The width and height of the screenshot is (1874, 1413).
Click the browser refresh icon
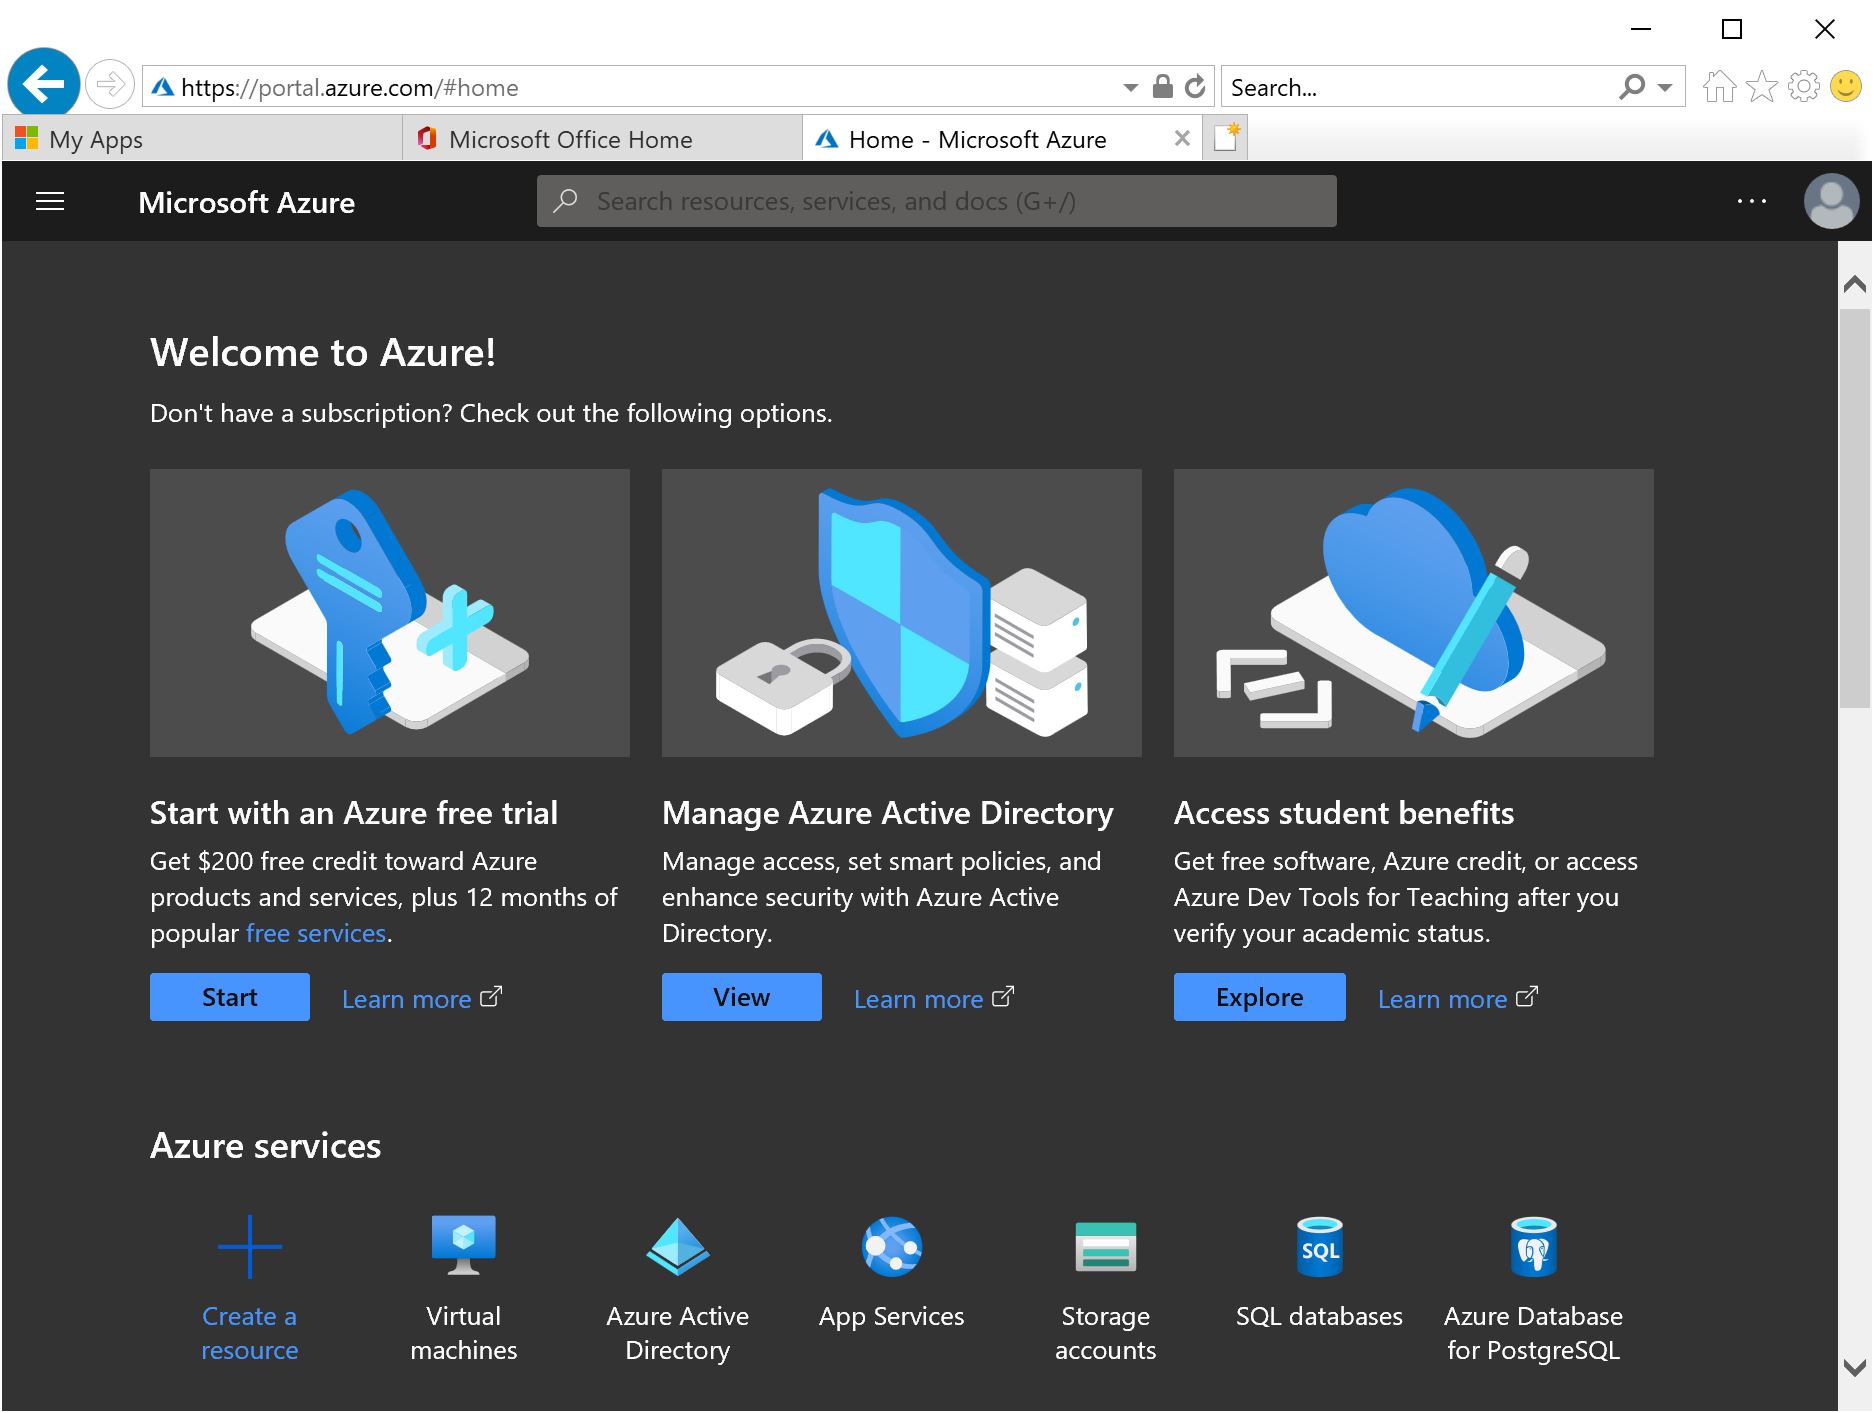click(x=1195, y=87)
